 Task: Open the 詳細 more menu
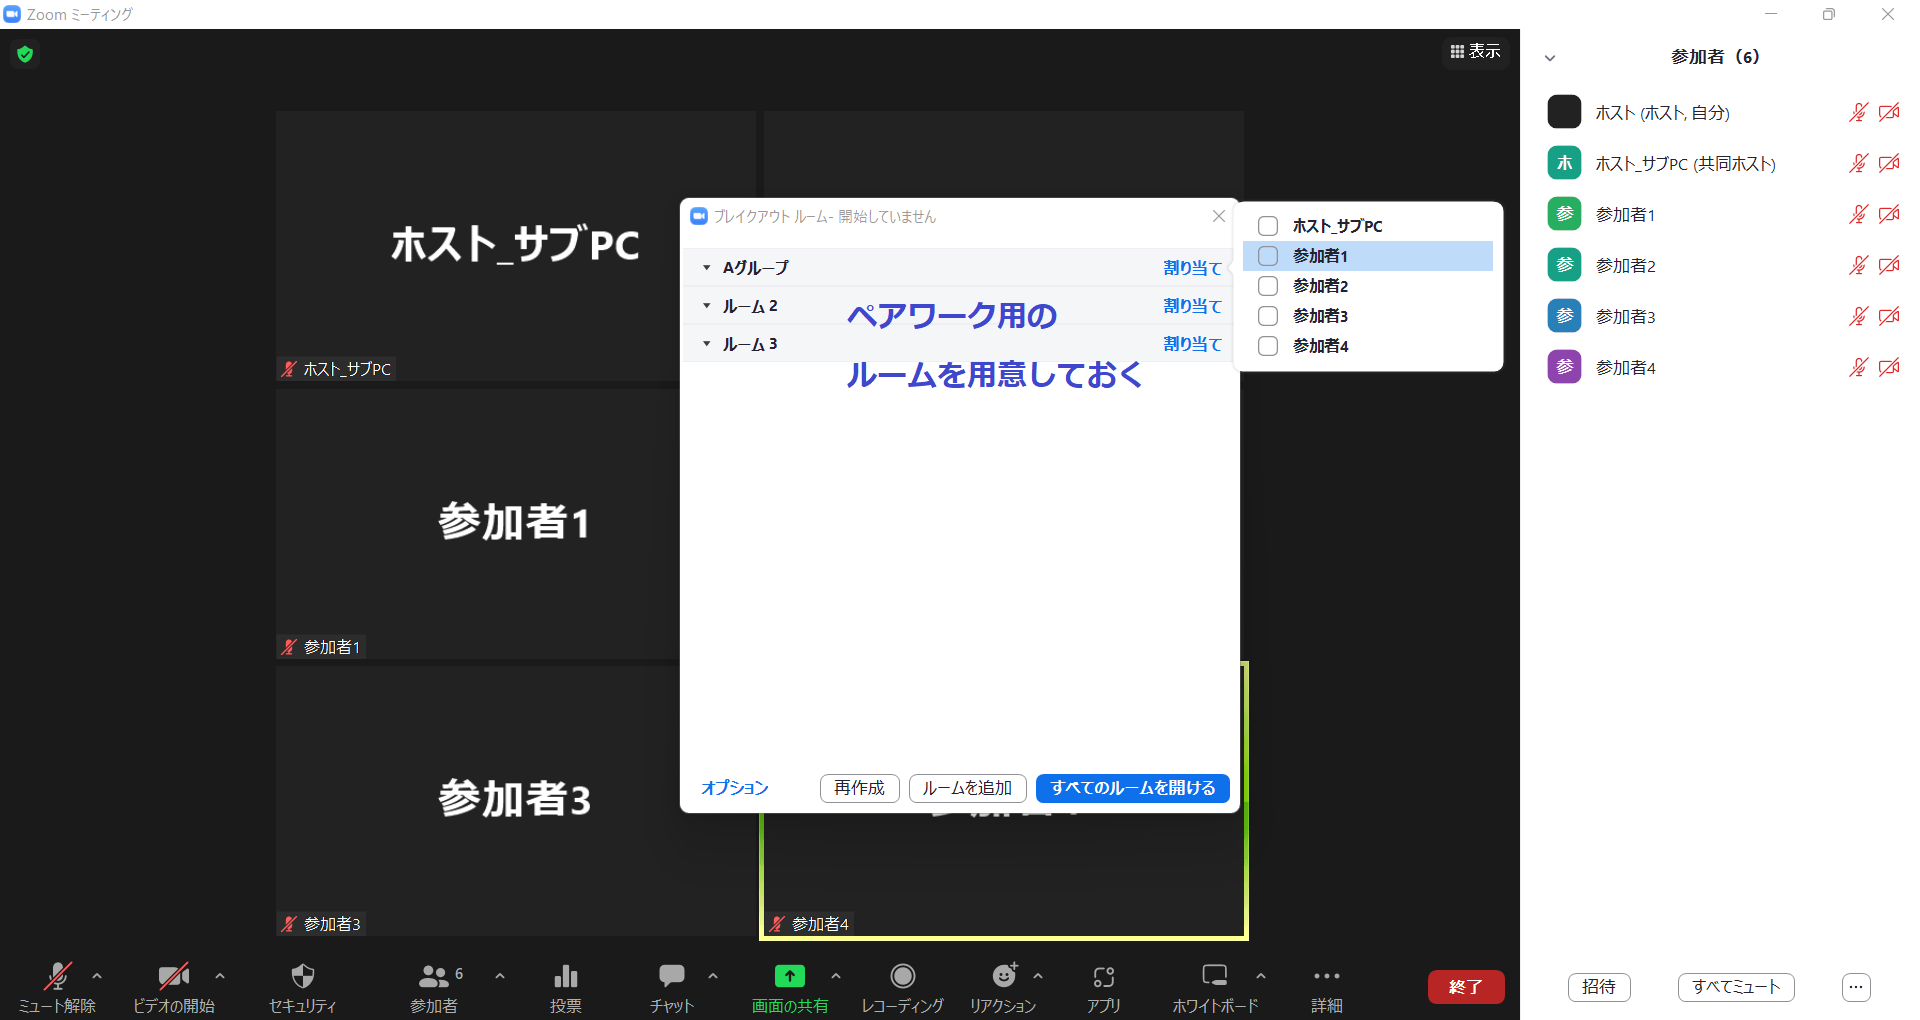[x=1326, y=976]
